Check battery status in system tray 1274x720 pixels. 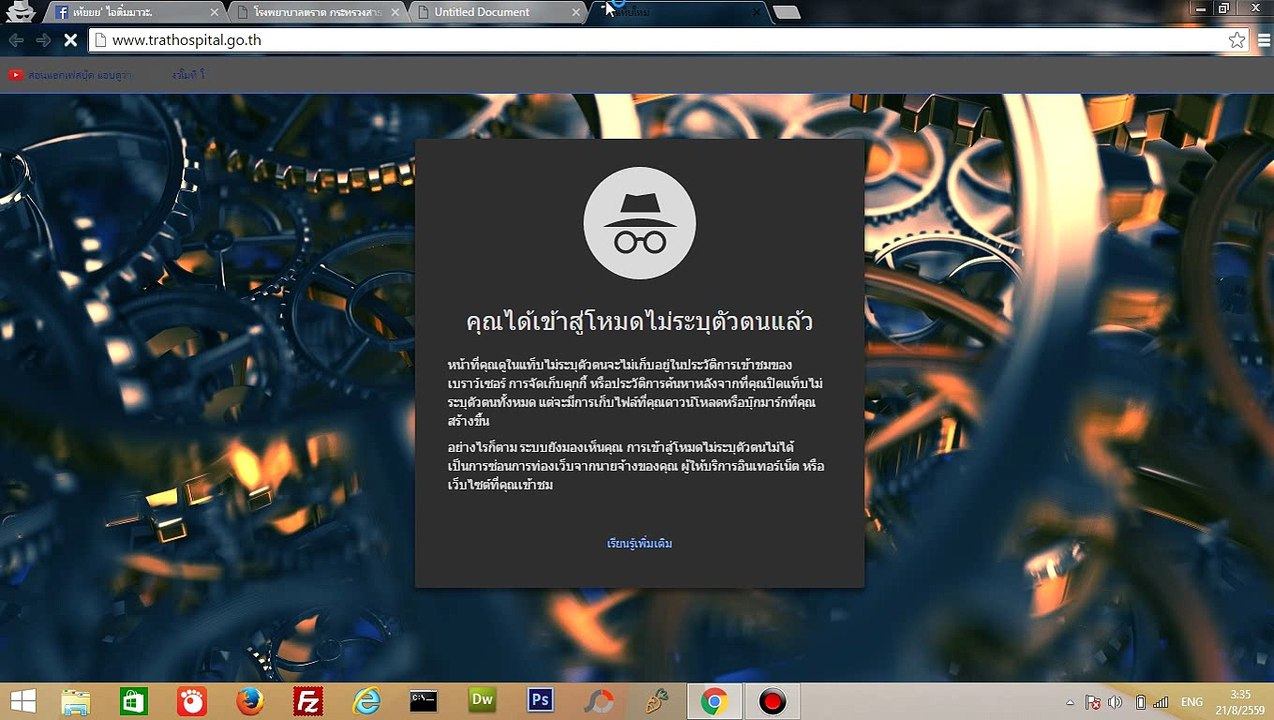(x=1140, y=702)
